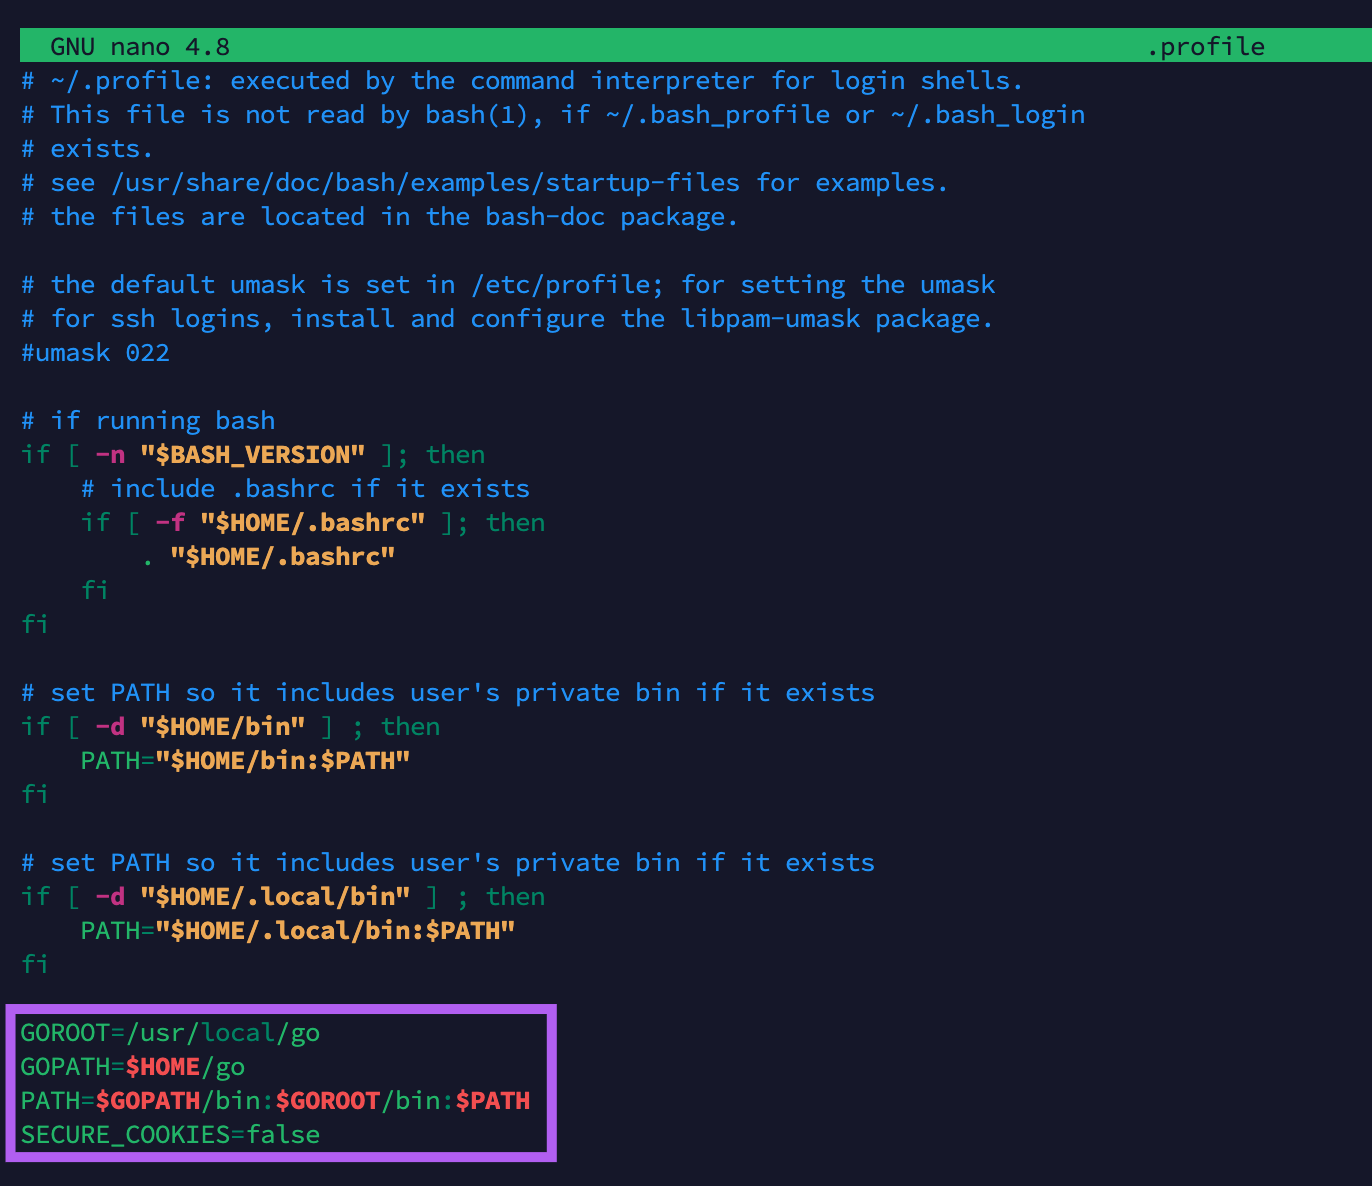This screenshot has width=1372, height=1186.
Task: Select the startup-files examples path comment
Action: pos(484,182)
